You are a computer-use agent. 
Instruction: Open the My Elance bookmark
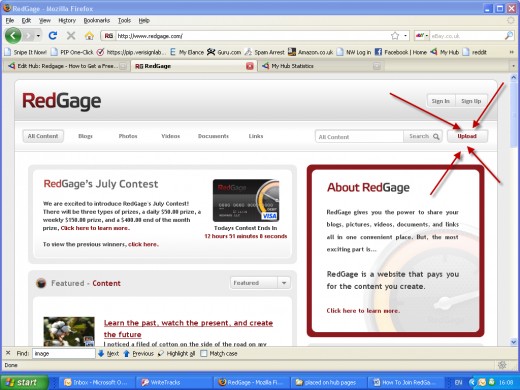click(187, 52)
